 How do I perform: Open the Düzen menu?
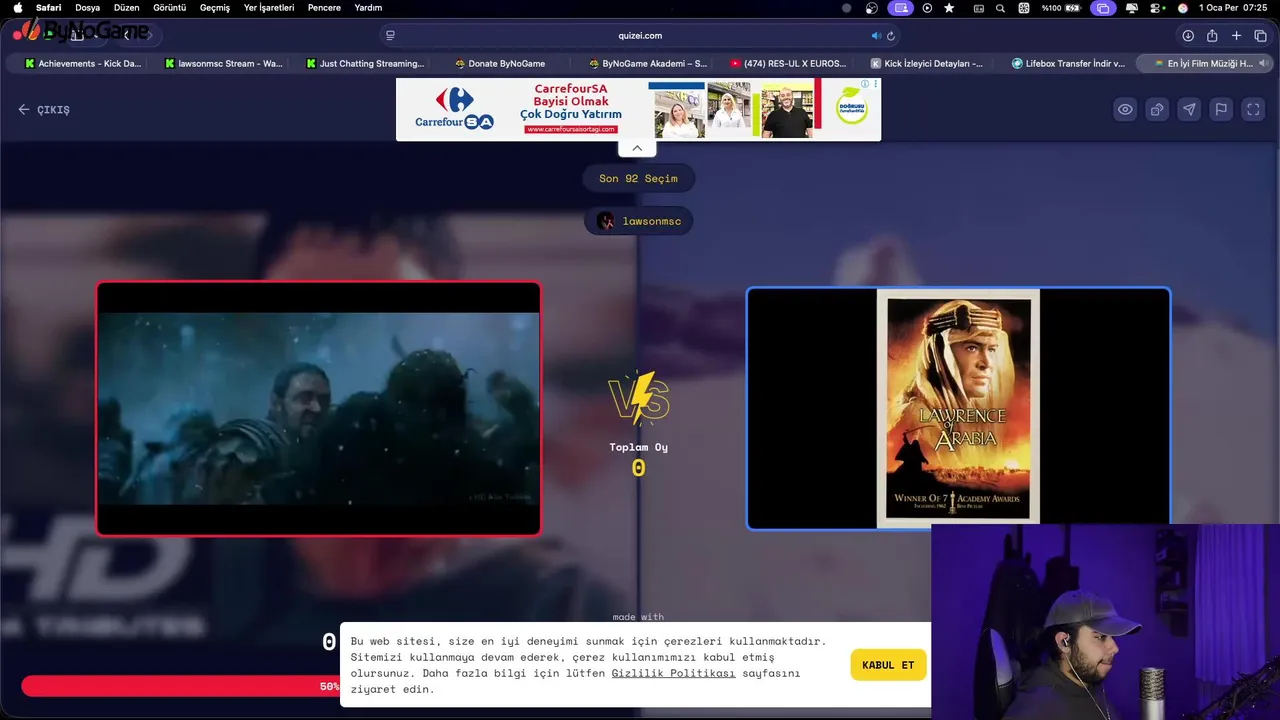click(126, 8)
